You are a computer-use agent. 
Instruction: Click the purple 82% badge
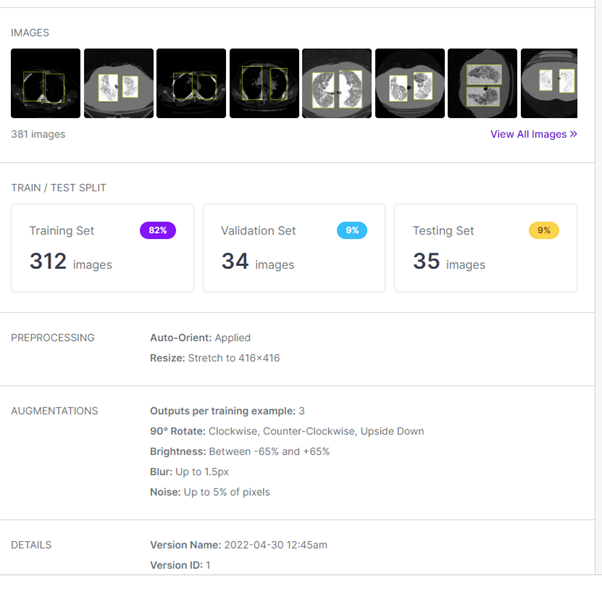click(x=158, y=230)
